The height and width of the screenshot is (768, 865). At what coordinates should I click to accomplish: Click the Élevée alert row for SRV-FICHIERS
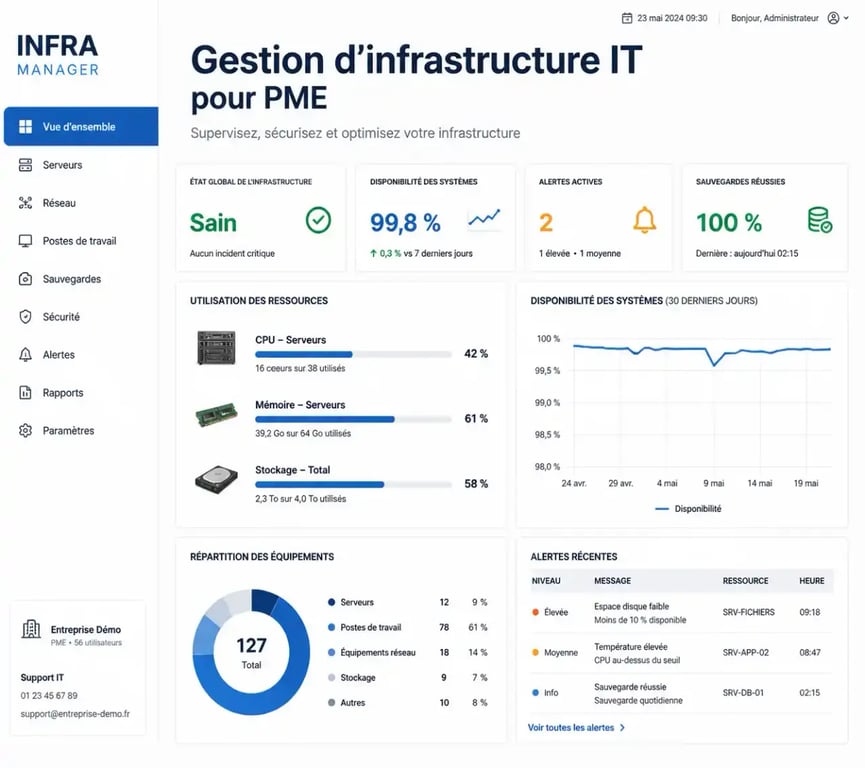682,612
